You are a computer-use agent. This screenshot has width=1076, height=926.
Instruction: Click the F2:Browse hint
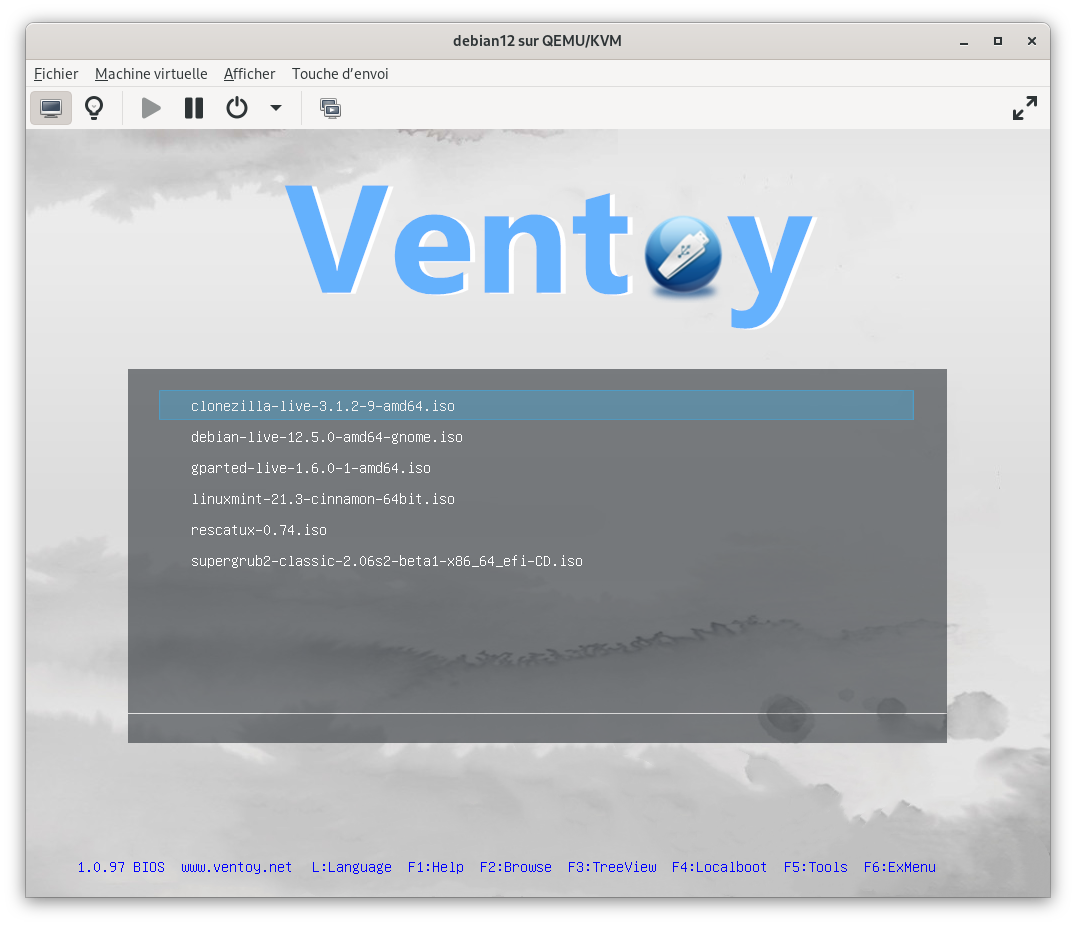point(515,868)
